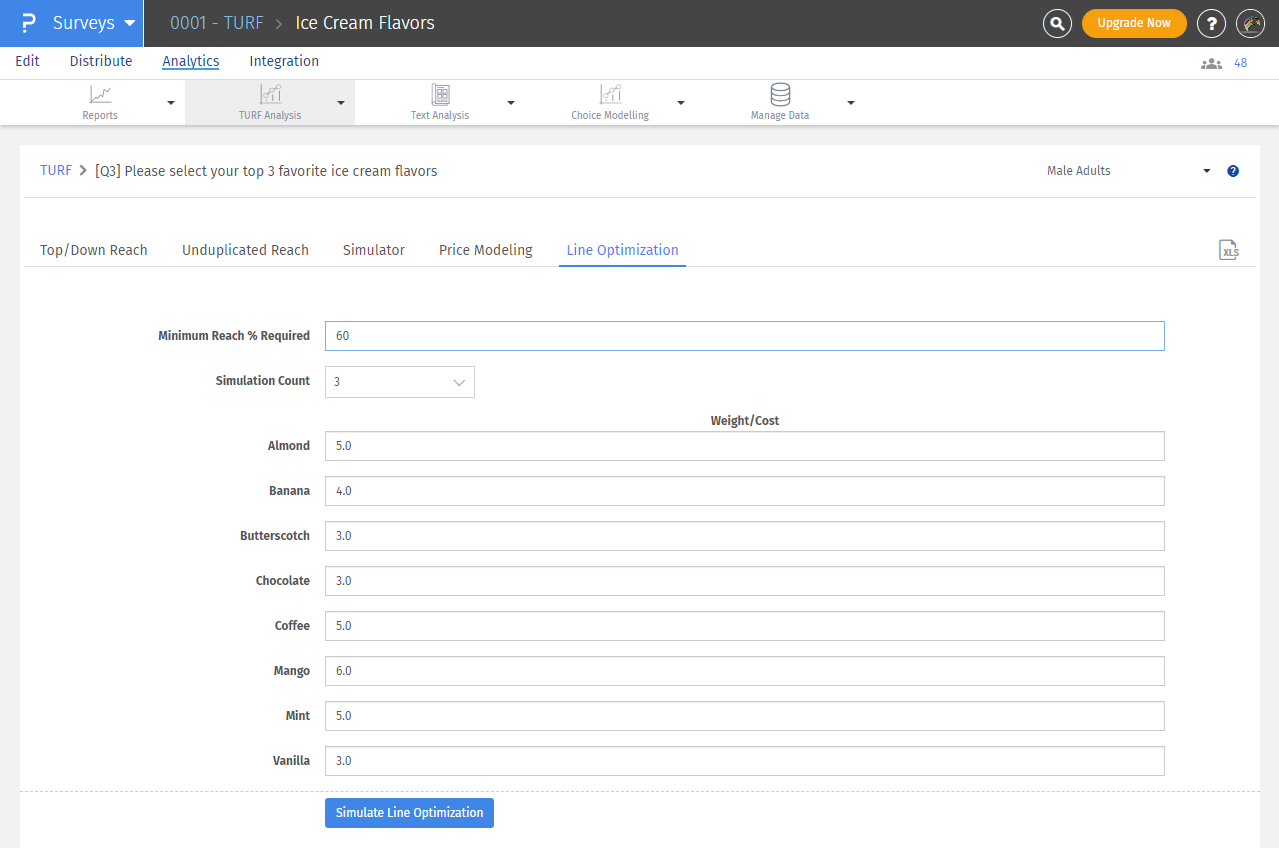Expand the TURF Analysis dropdown arrow

(341, 103)
